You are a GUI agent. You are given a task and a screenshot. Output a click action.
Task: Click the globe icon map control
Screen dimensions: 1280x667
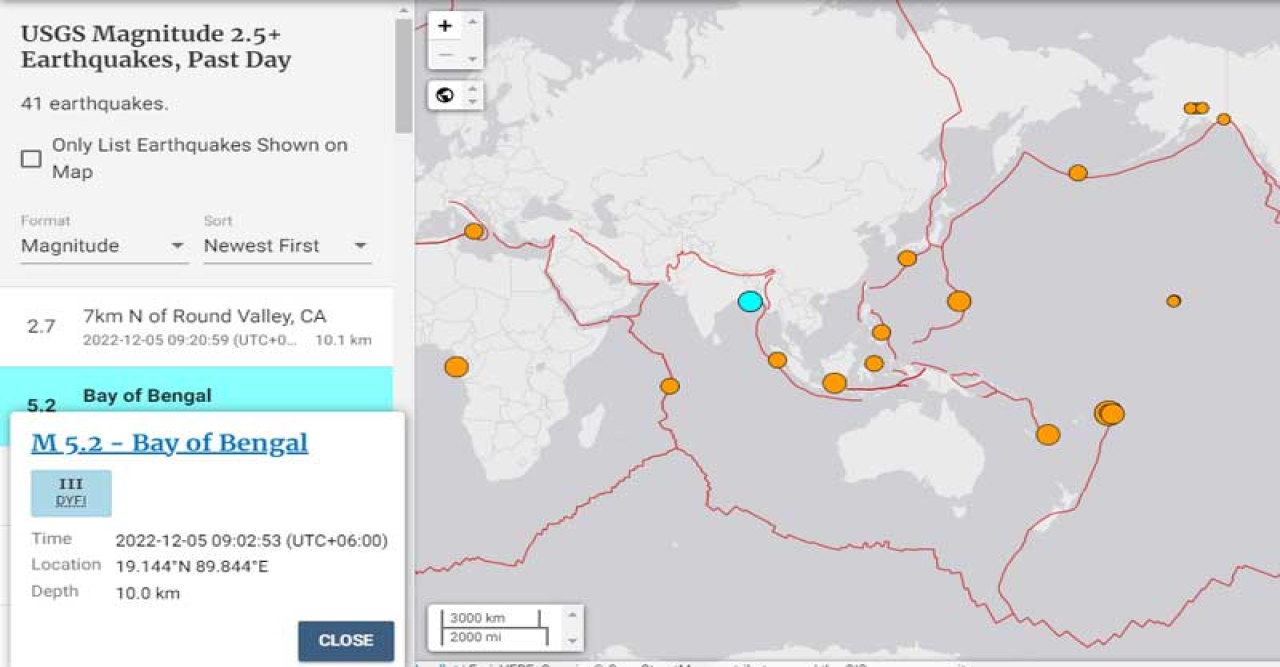point(446,95)
